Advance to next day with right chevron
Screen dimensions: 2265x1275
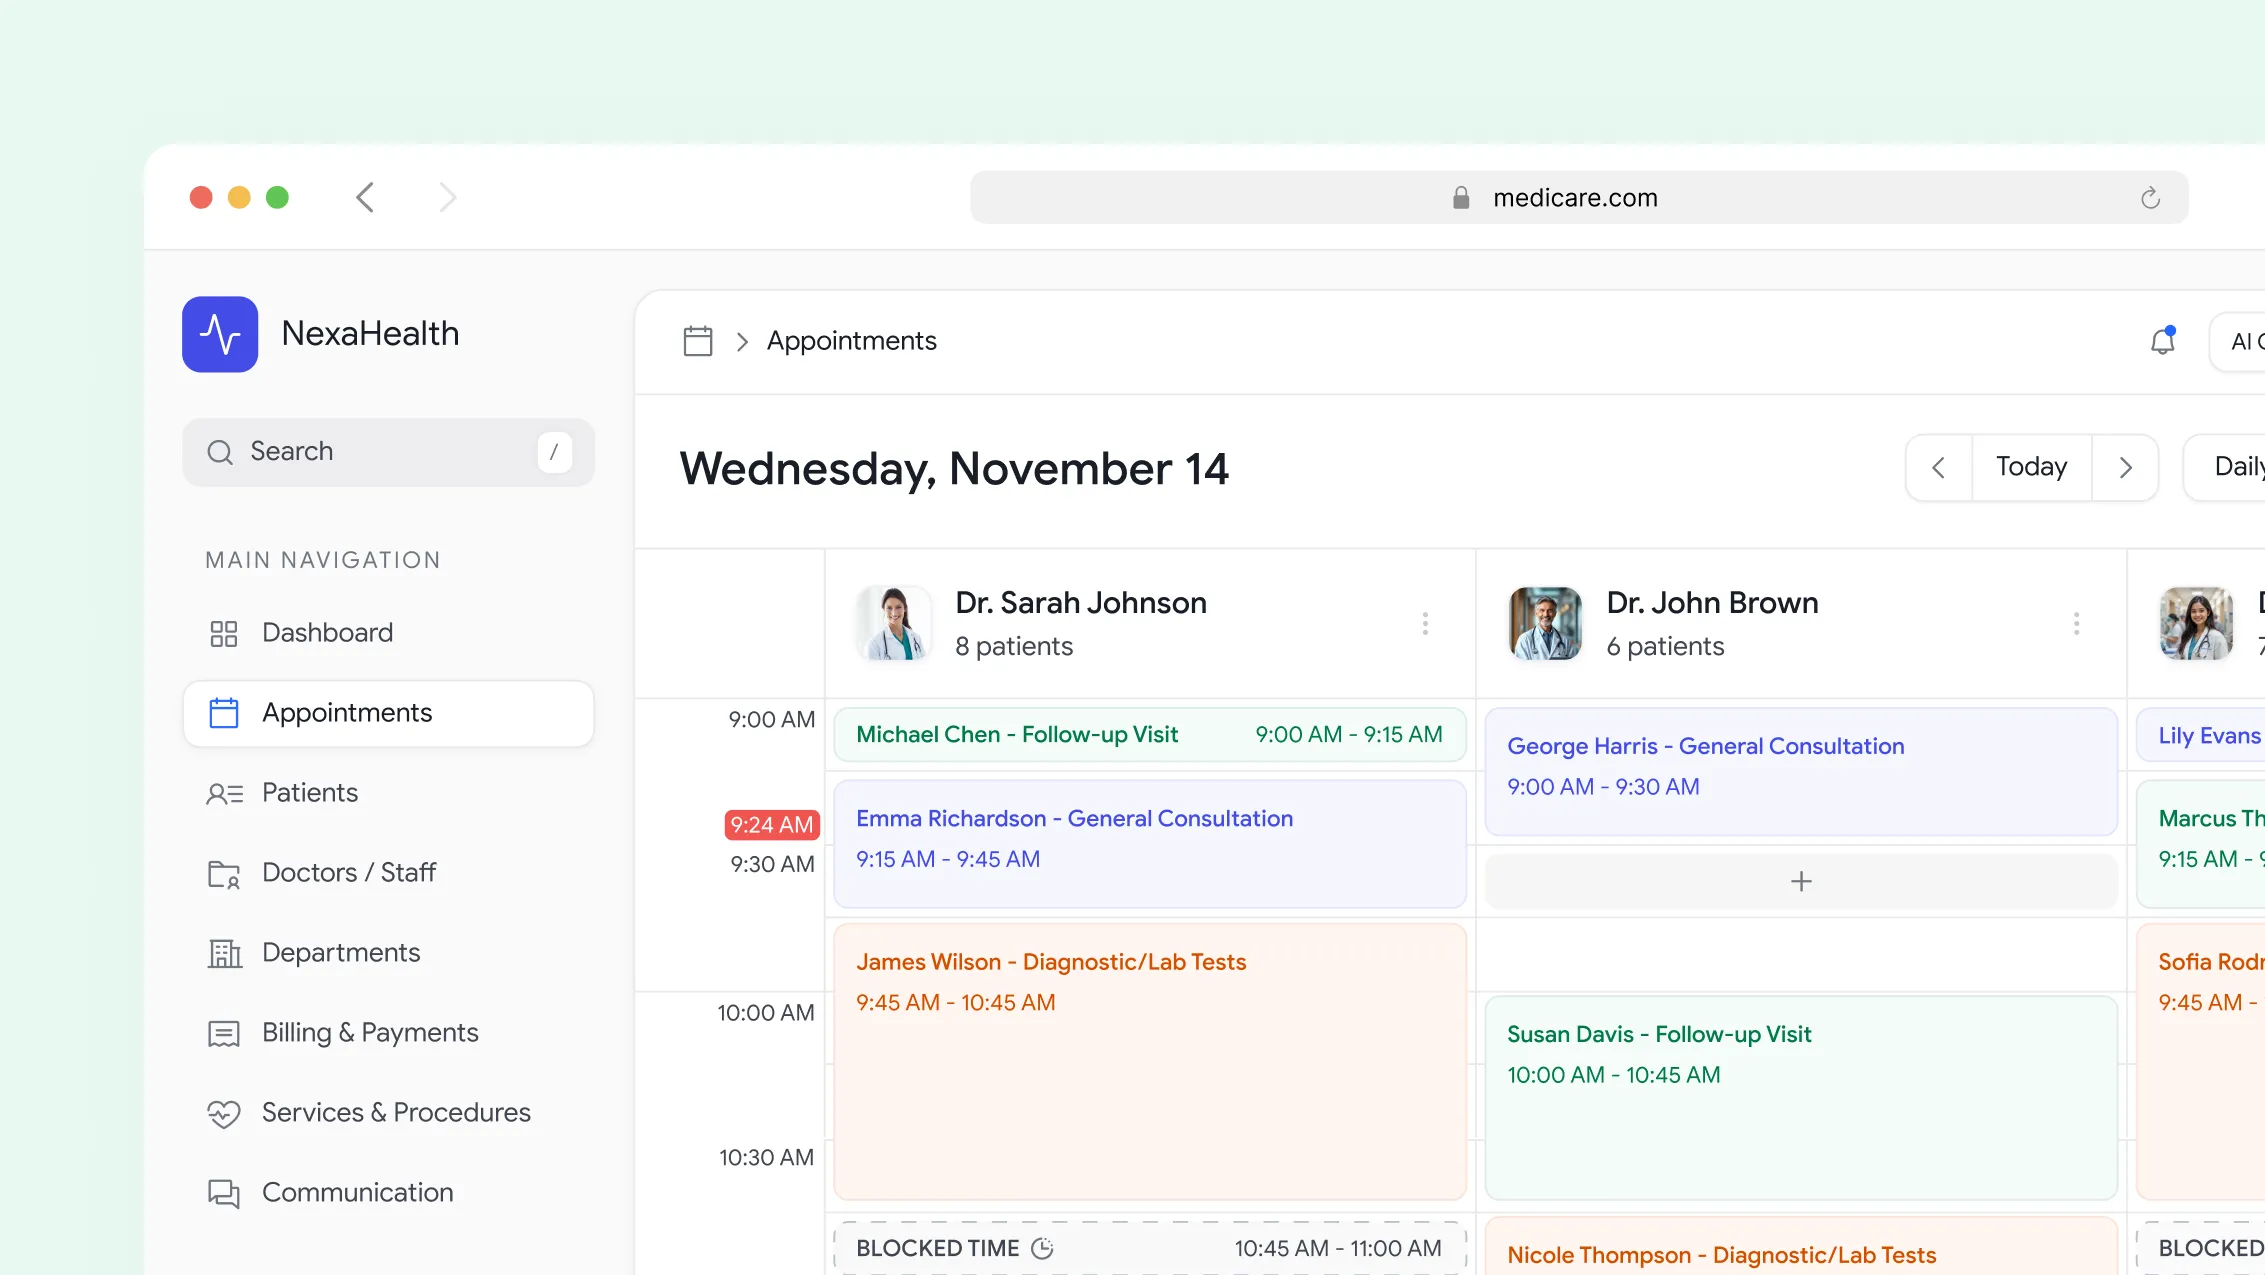(2125, 467)
